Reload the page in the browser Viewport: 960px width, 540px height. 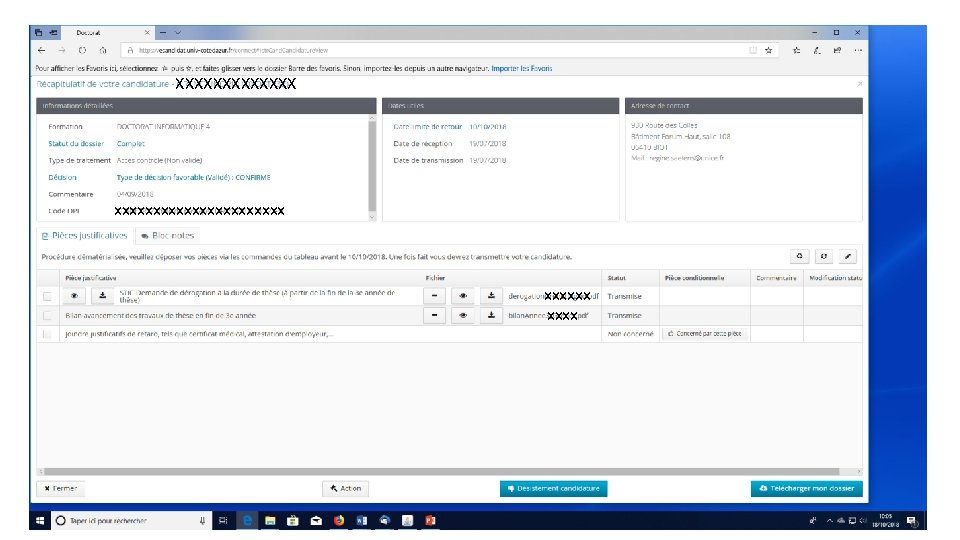(x=82, y=50)
